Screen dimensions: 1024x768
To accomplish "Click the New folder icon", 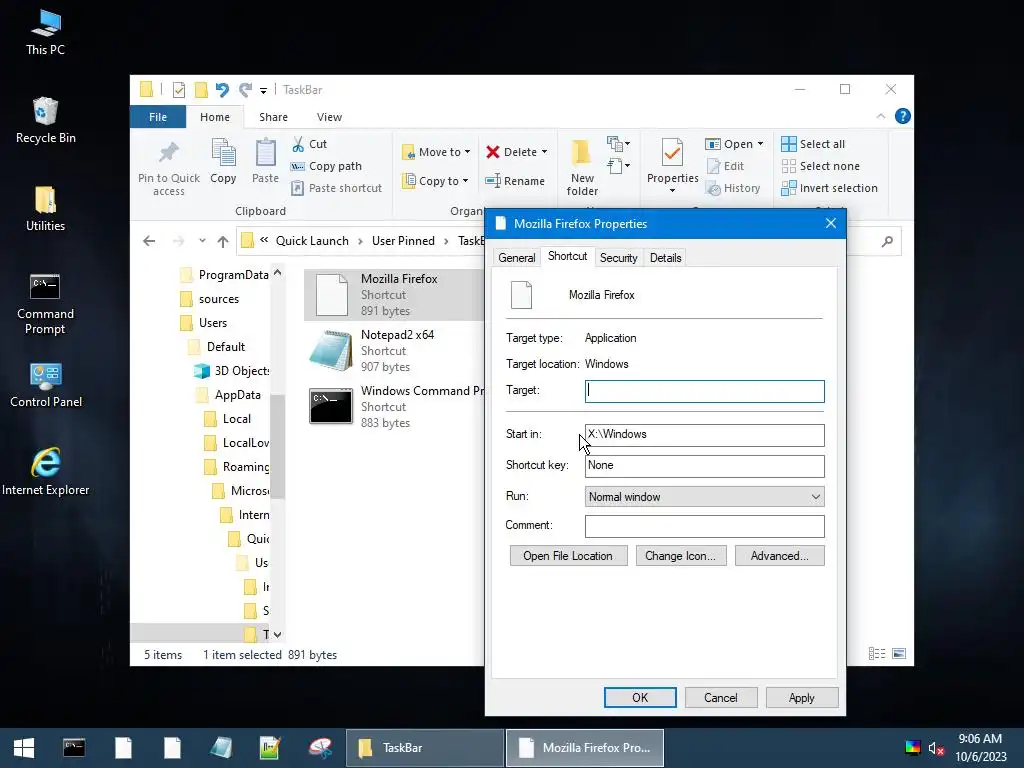I will pos(581,152).
